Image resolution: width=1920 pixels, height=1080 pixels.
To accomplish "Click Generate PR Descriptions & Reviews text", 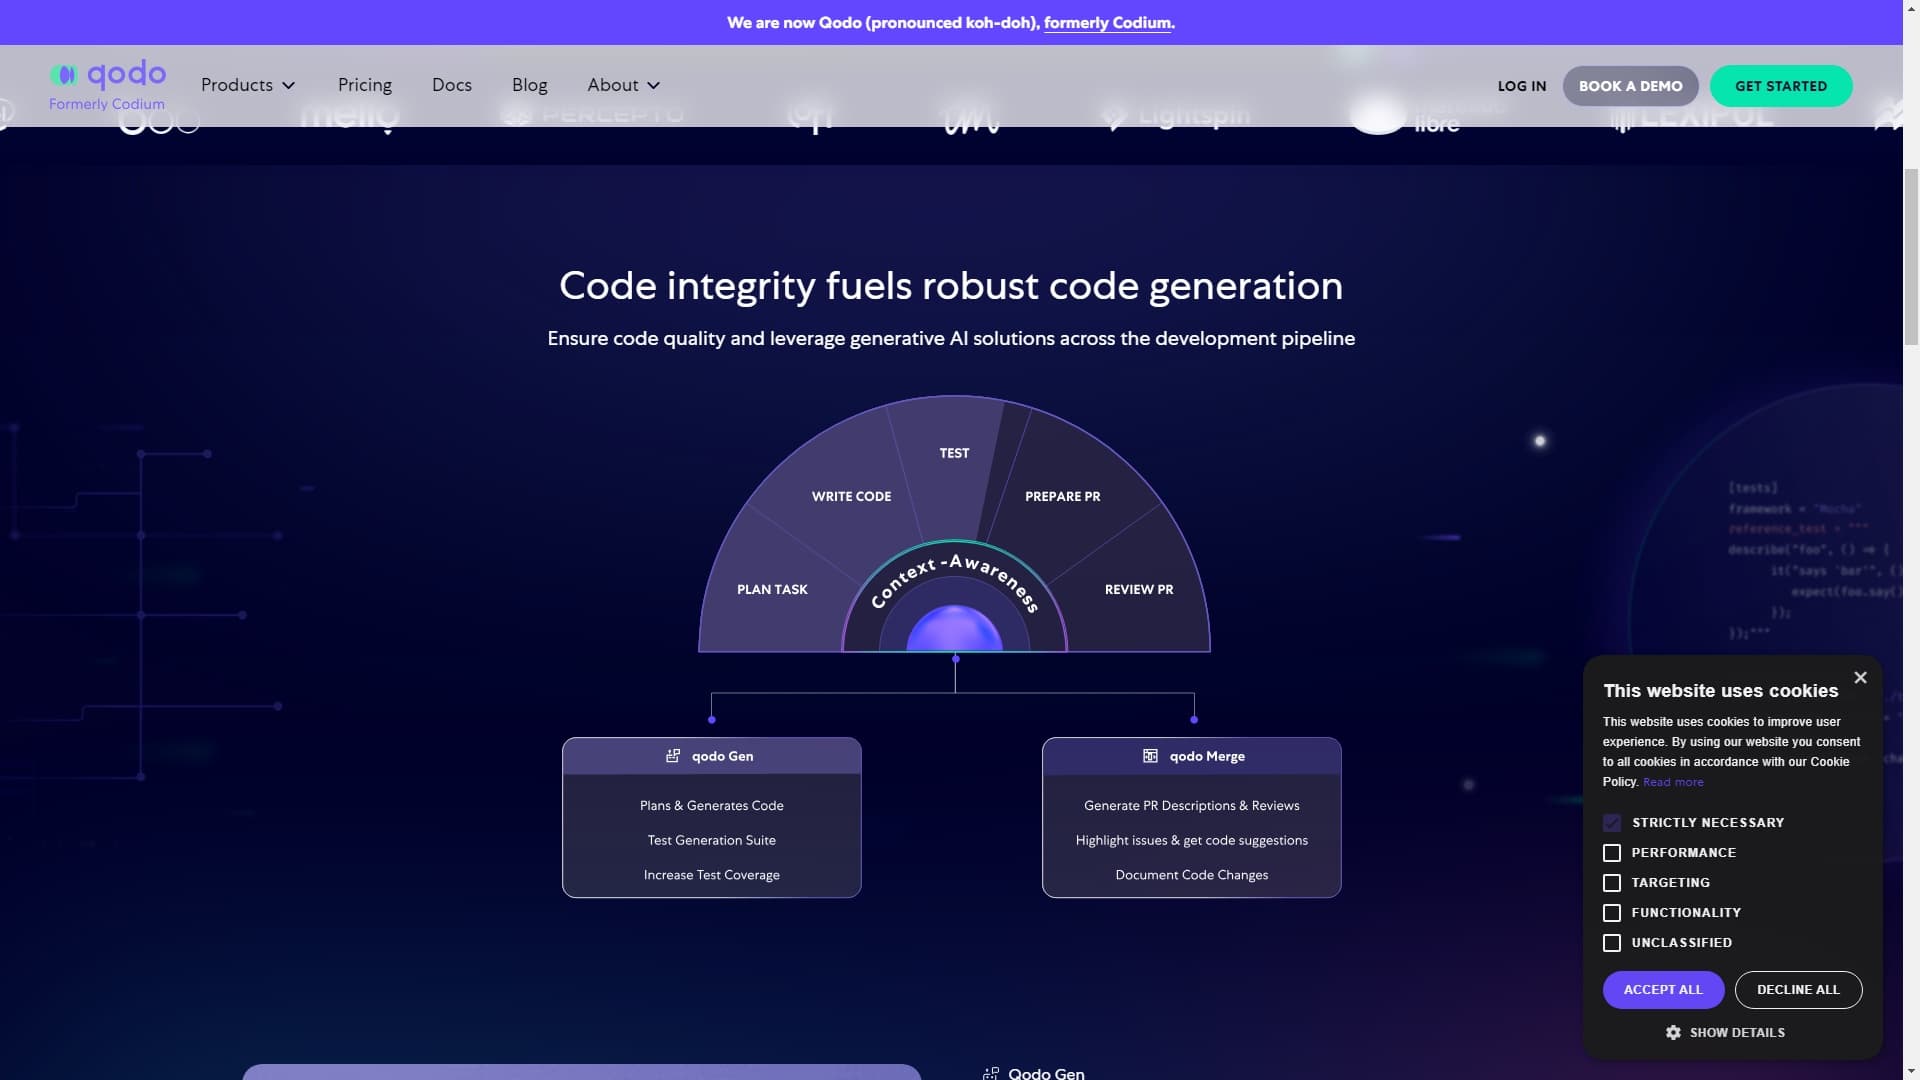I will coord(1192,805).
